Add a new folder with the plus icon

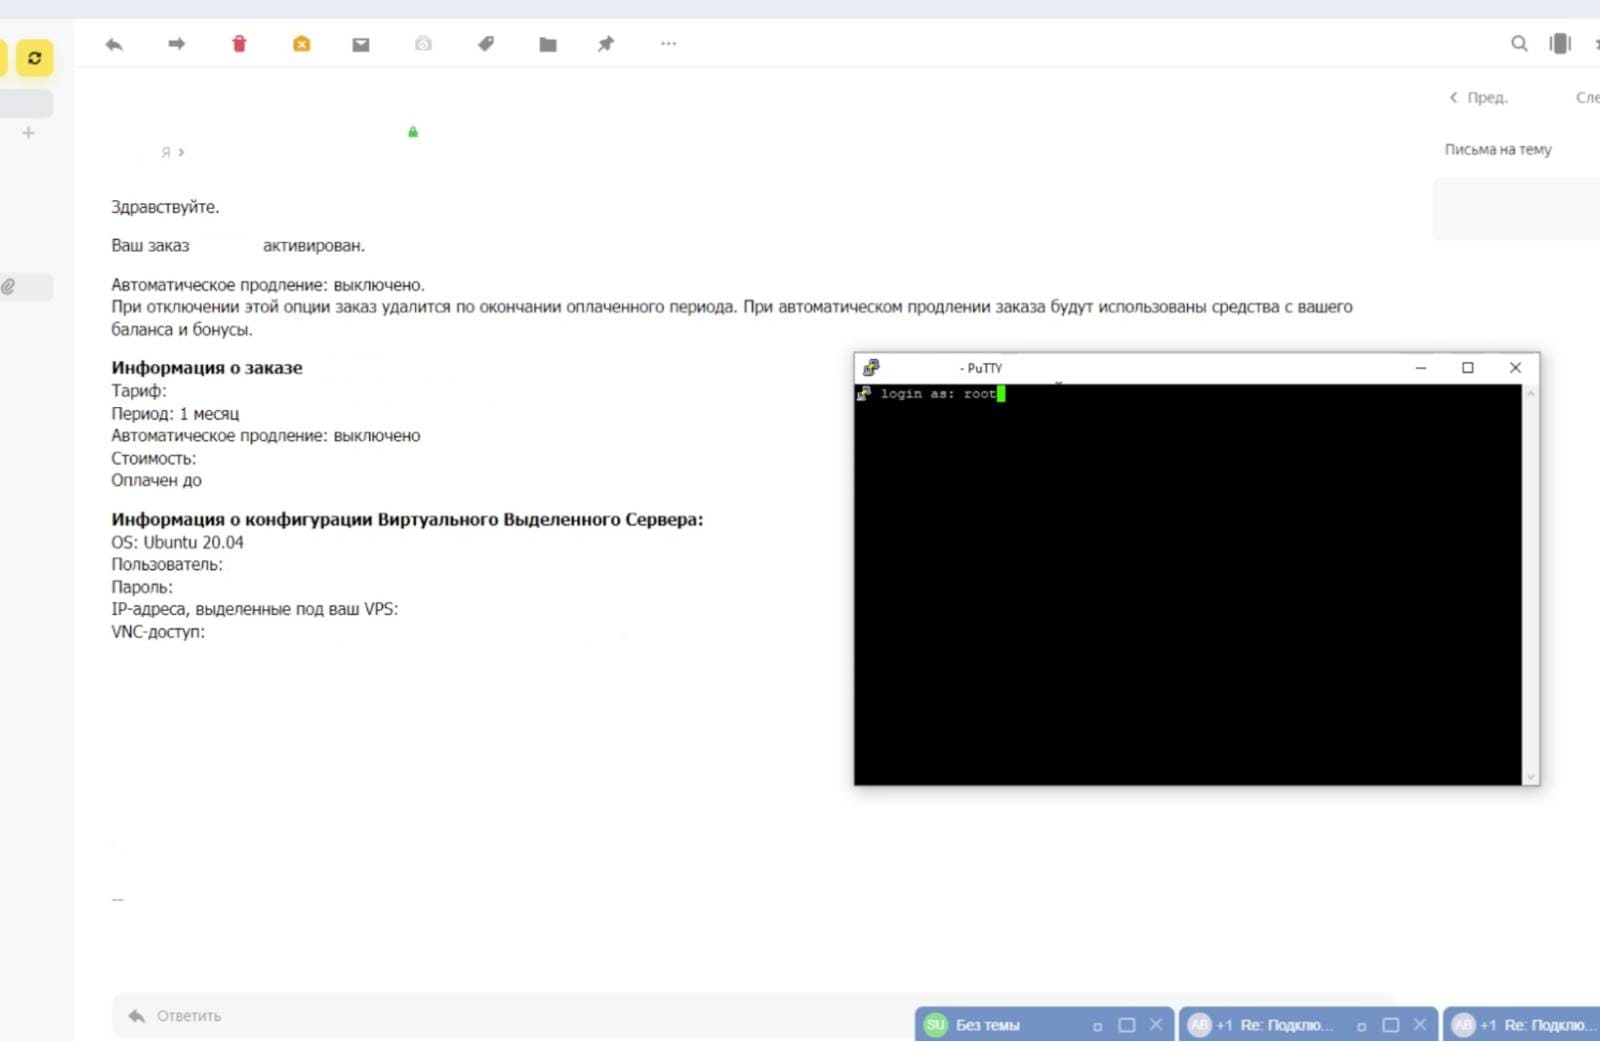[x=28, y=133]
